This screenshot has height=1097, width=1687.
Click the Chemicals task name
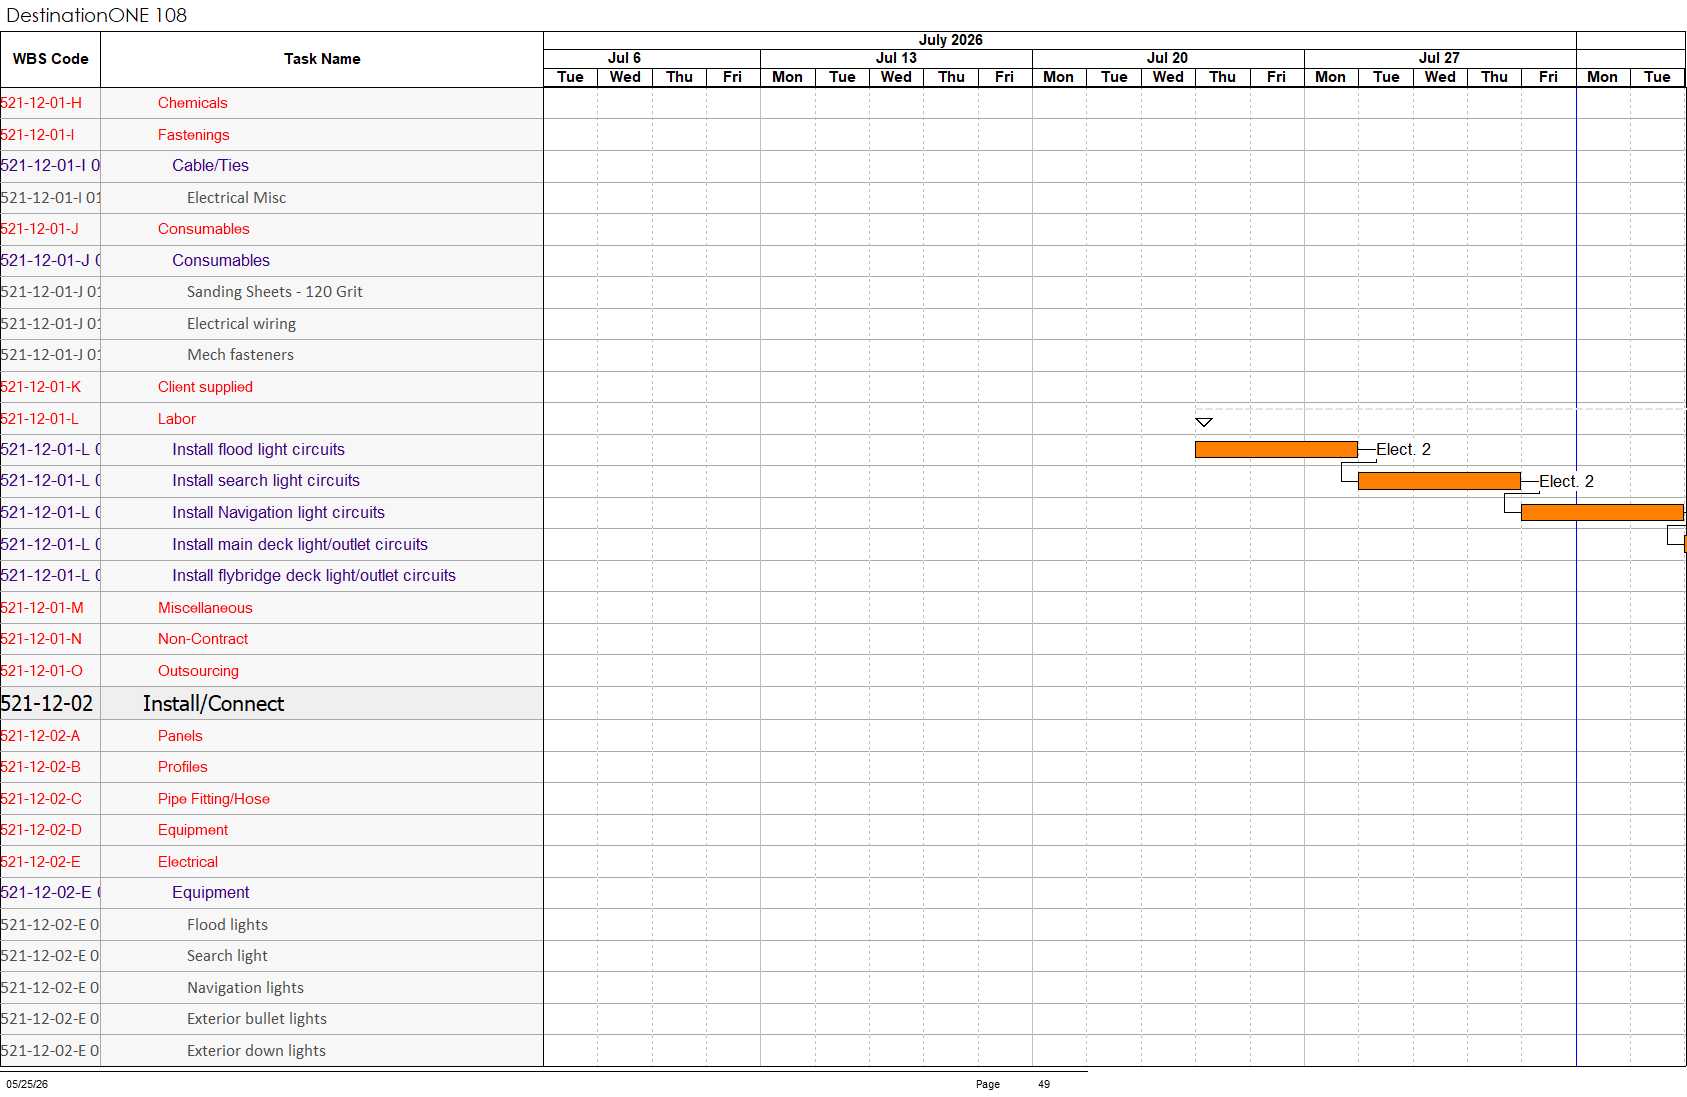tap(192, 103)
